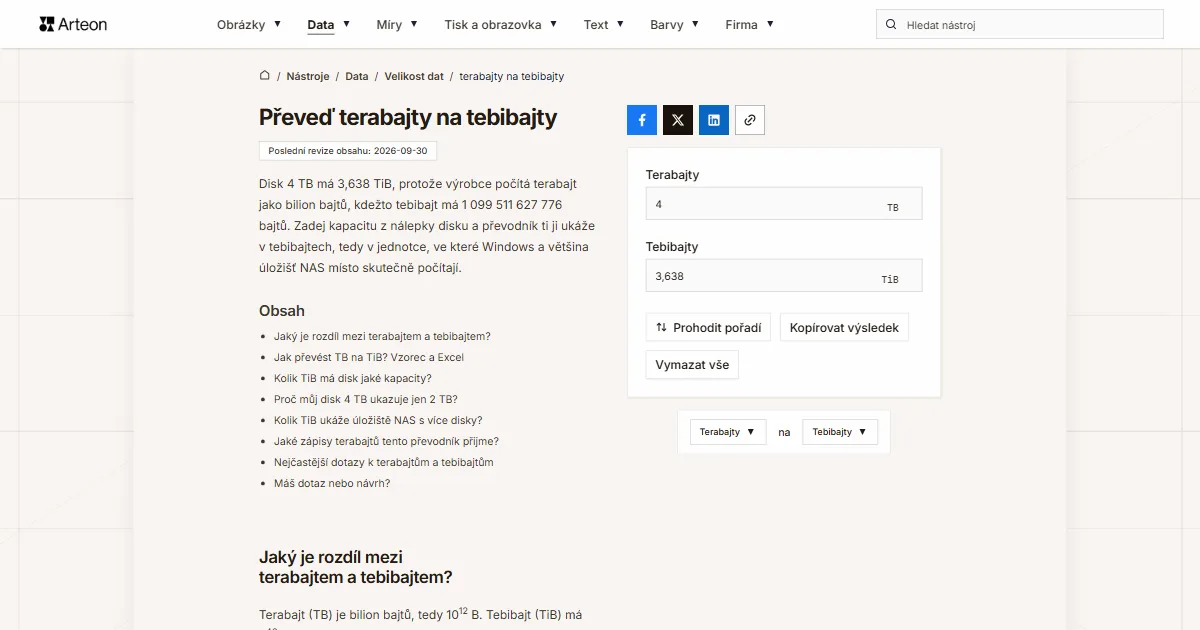Click the TiB unit suffix
Viewport: 1200px width, 630px height.
coord(890,280)
